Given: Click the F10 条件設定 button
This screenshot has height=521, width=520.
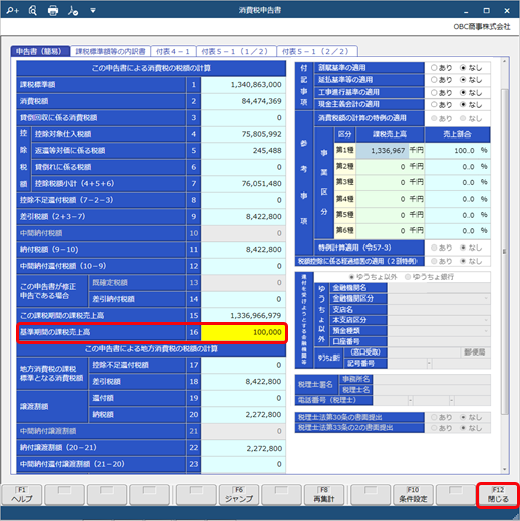Looking at the screenshot, I should (413, 495).
